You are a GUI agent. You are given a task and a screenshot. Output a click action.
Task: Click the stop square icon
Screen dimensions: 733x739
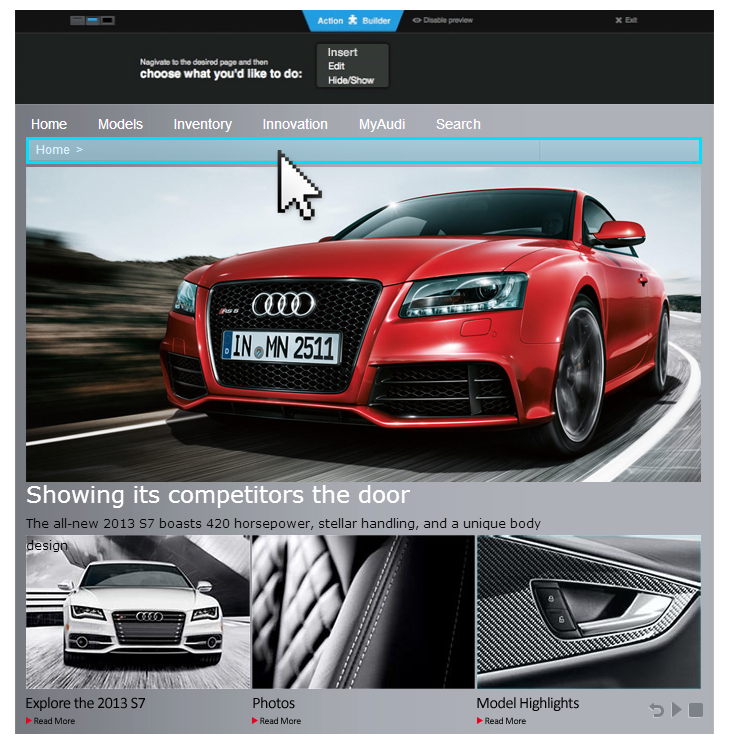(696, 710)
